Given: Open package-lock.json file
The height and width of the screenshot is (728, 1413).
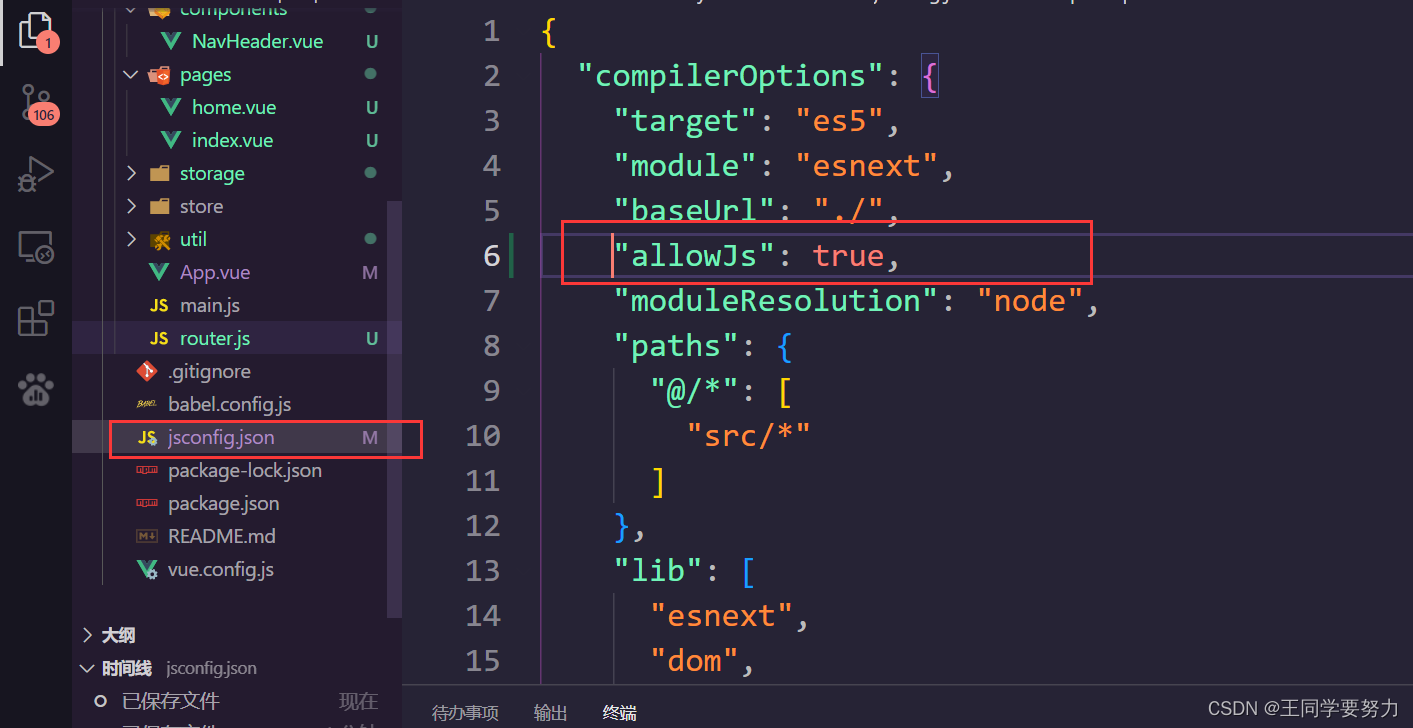Looking at the screenshot, I should point(245,471).
